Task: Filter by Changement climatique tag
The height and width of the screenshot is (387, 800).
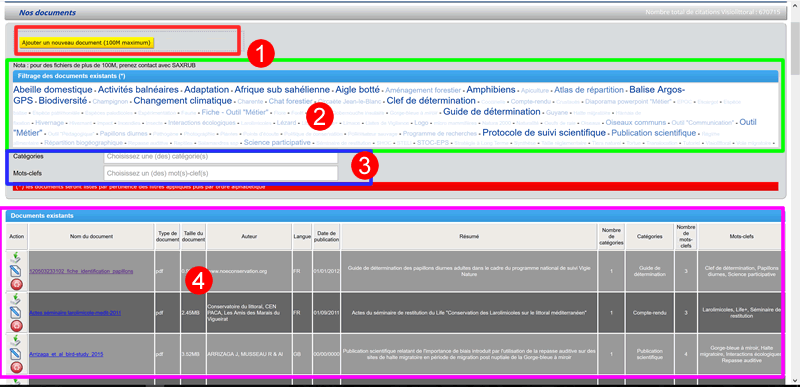Action: coord(183,101)
